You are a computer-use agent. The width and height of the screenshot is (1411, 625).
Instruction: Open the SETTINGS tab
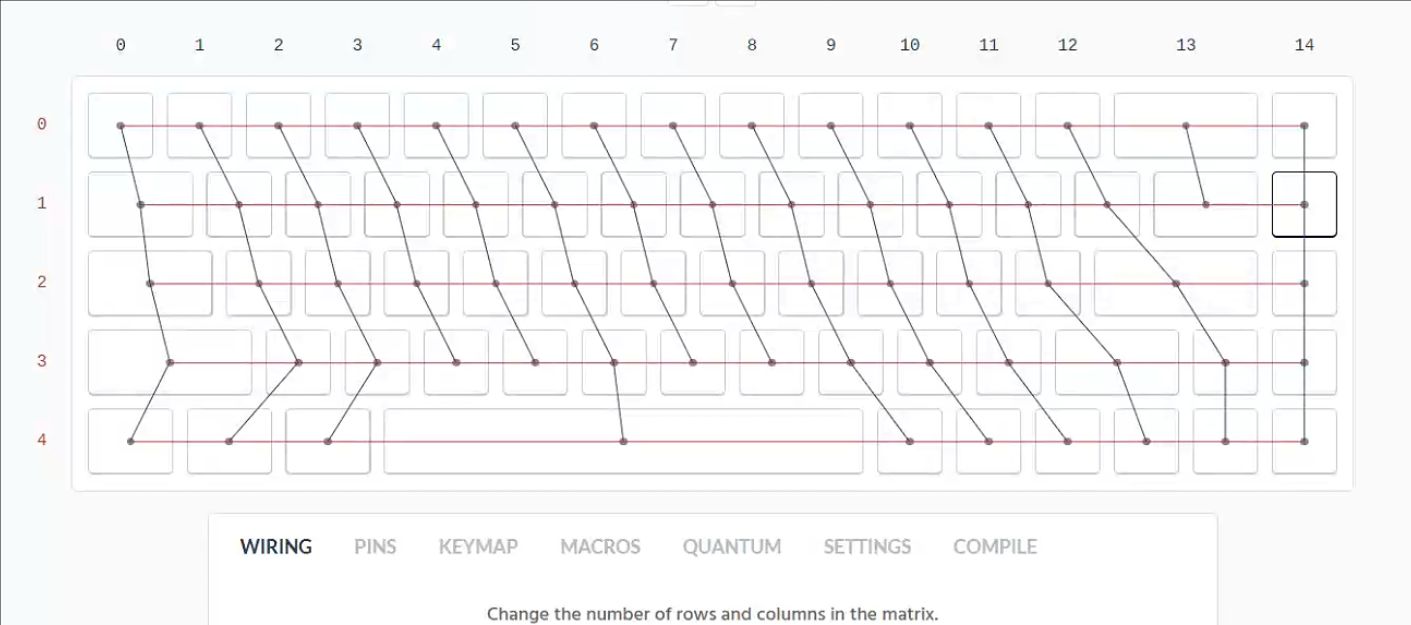pyautogui.click(x=867, y=547)
